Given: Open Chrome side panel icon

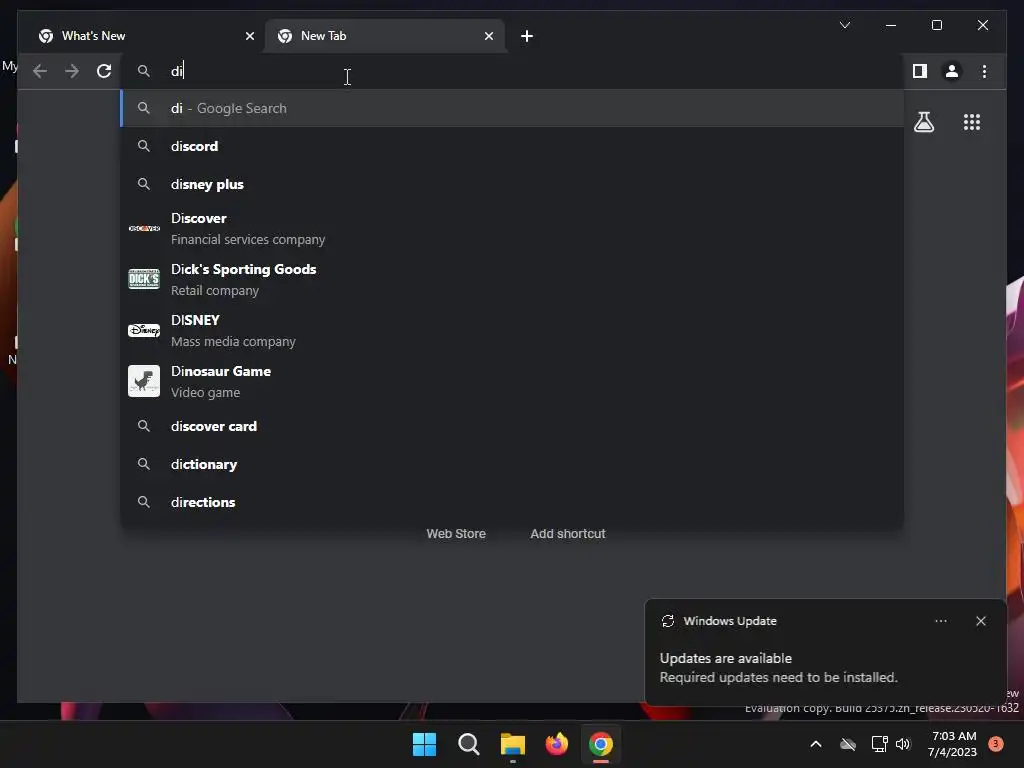Looking at the screenshot, I should [920, 71].
